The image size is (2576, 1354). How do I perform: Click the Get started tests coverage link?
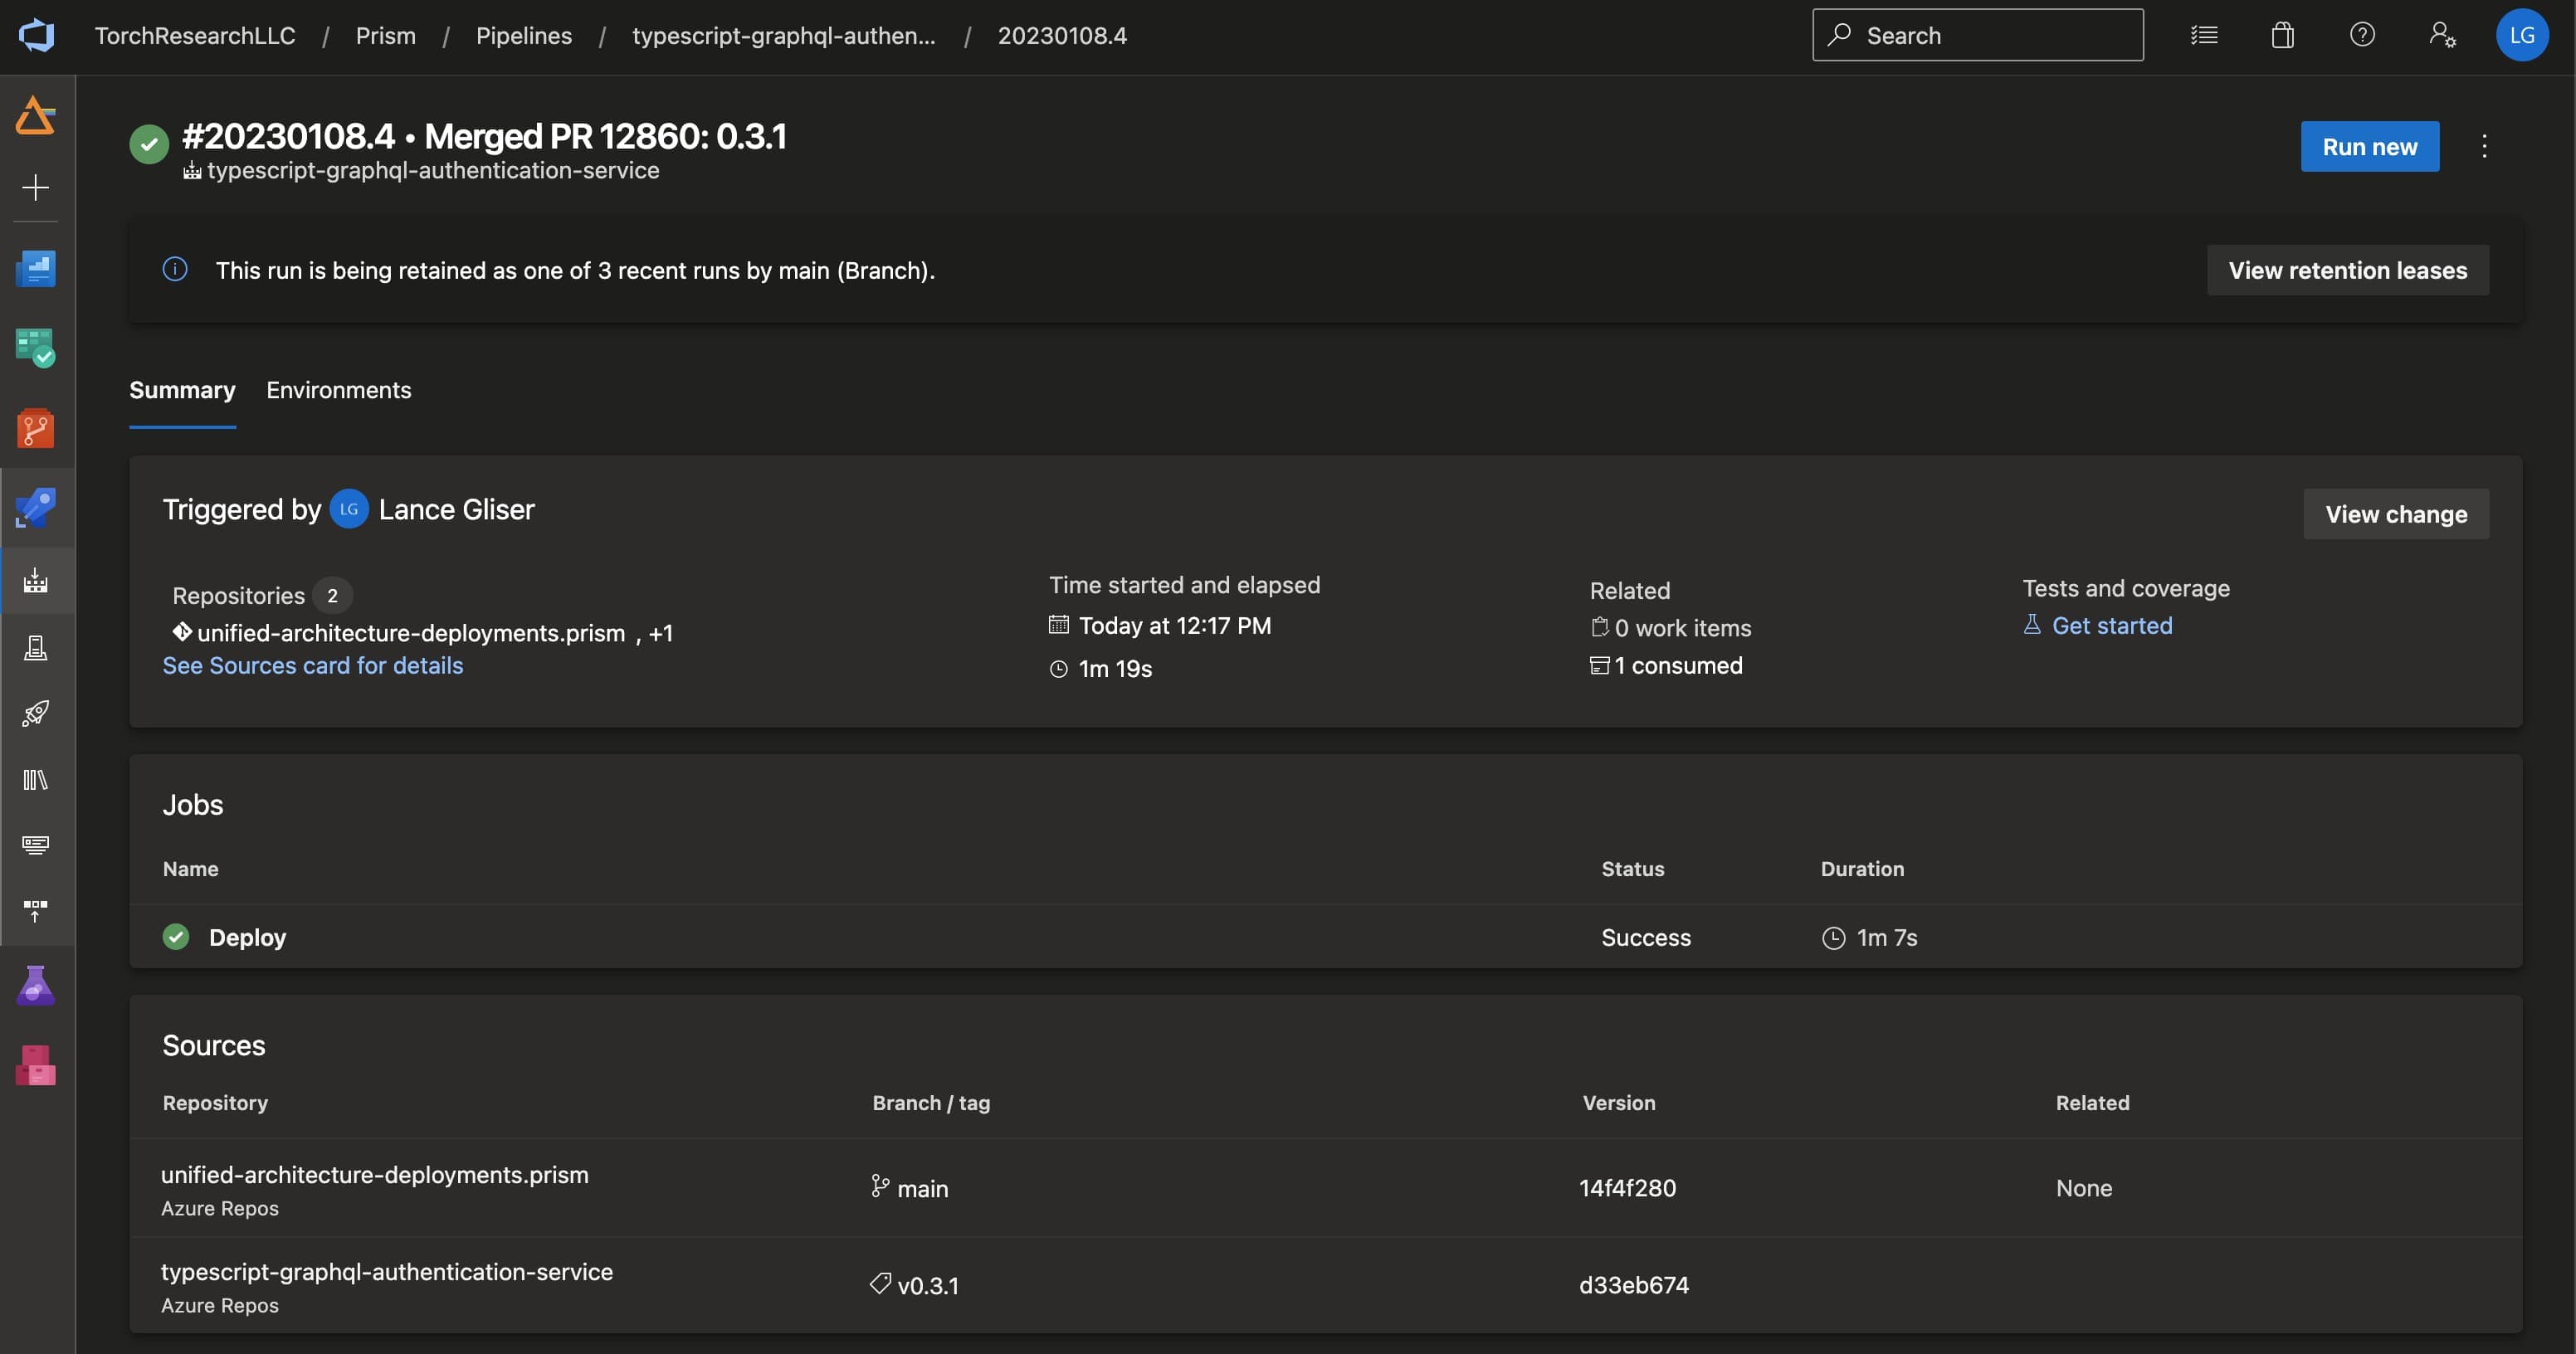(2111, 625)
